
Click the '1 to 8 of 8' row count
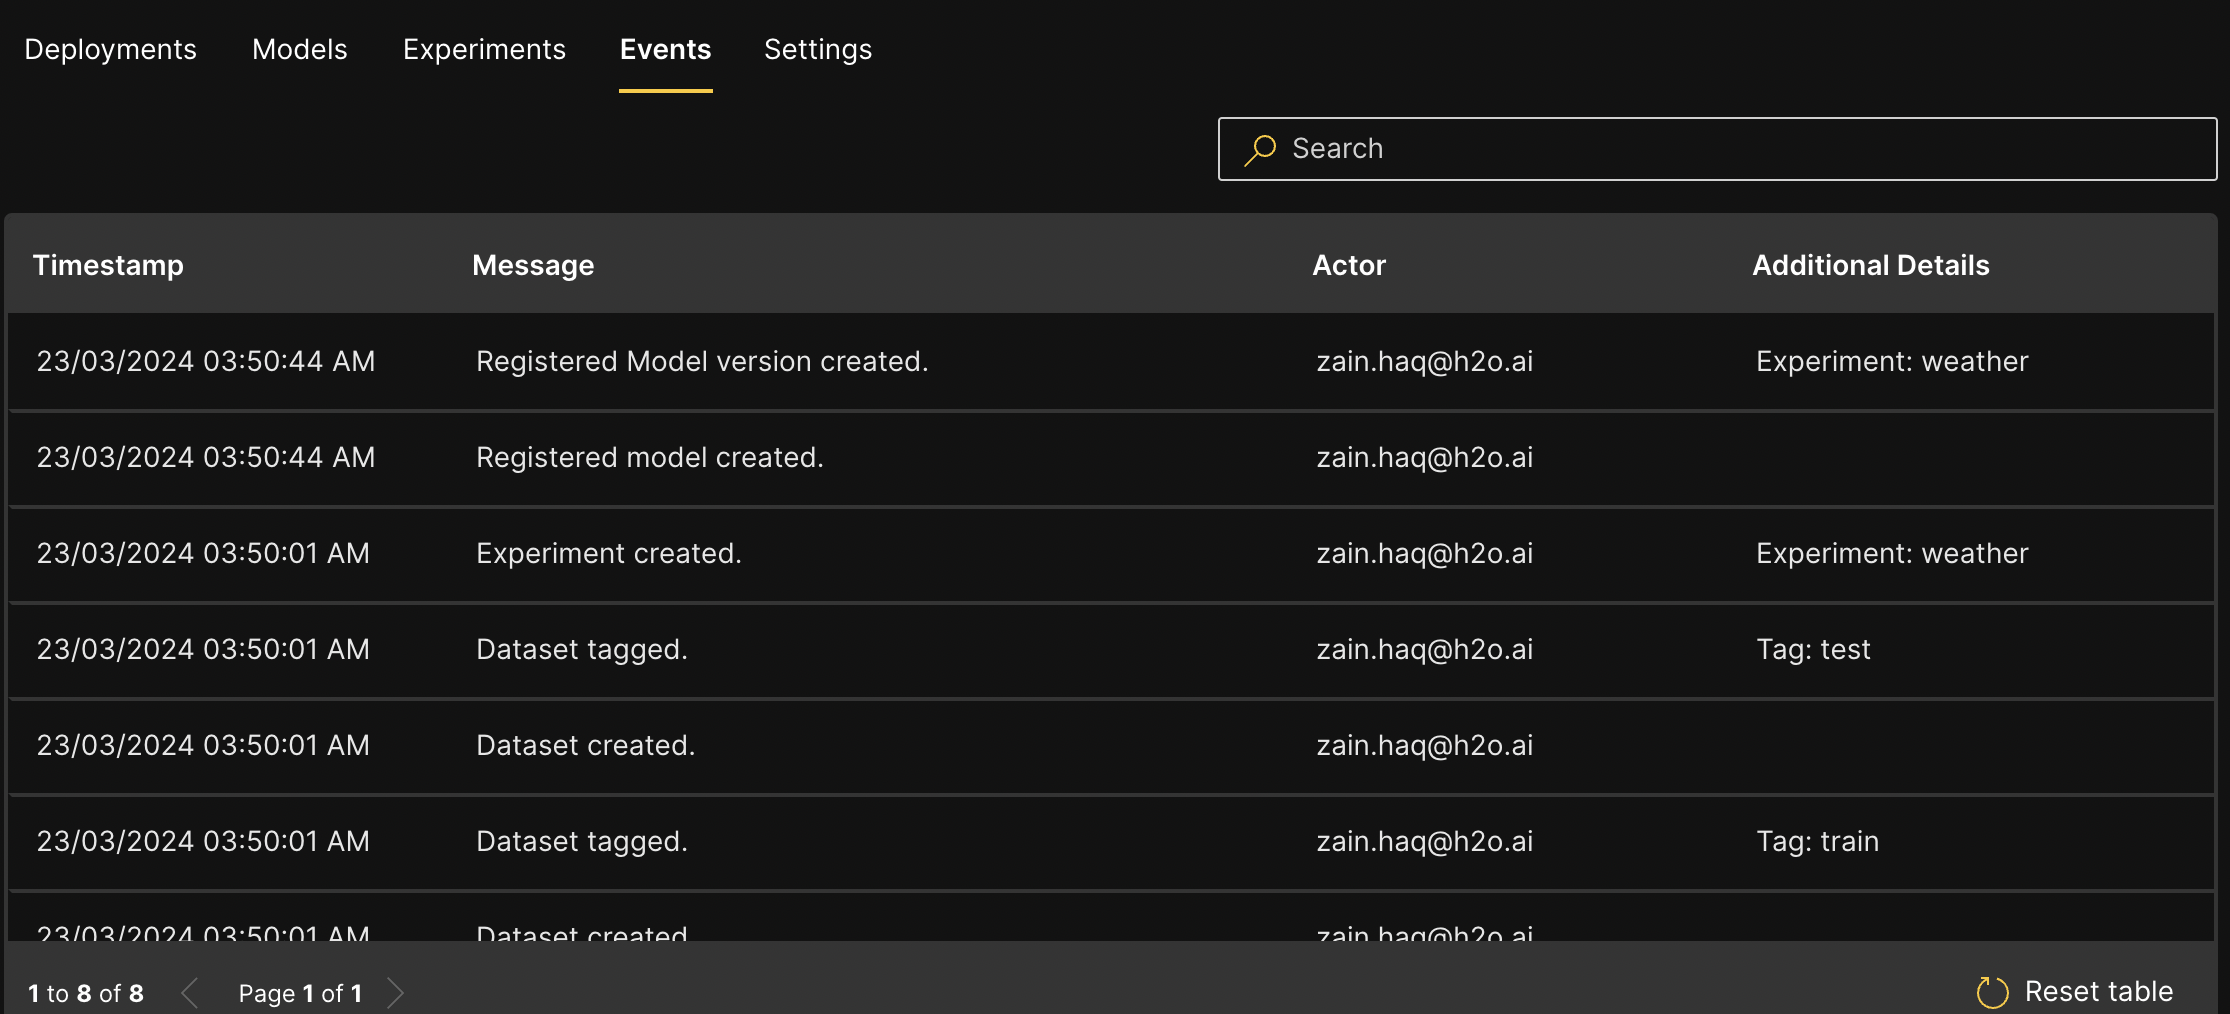[x=86, y=993]
